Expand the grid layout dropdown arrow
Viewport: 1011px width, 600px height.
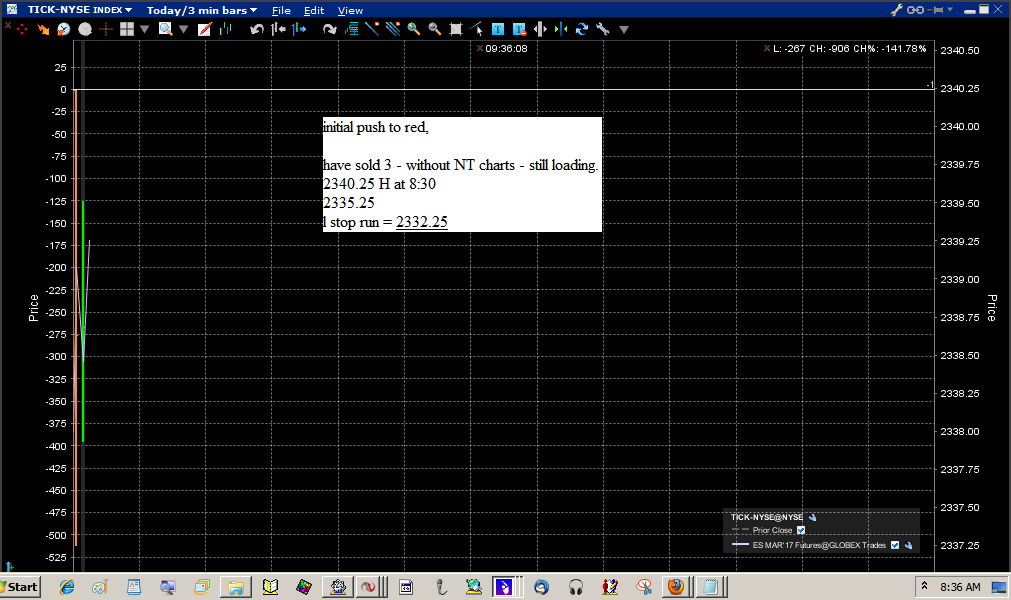point(144,29)
